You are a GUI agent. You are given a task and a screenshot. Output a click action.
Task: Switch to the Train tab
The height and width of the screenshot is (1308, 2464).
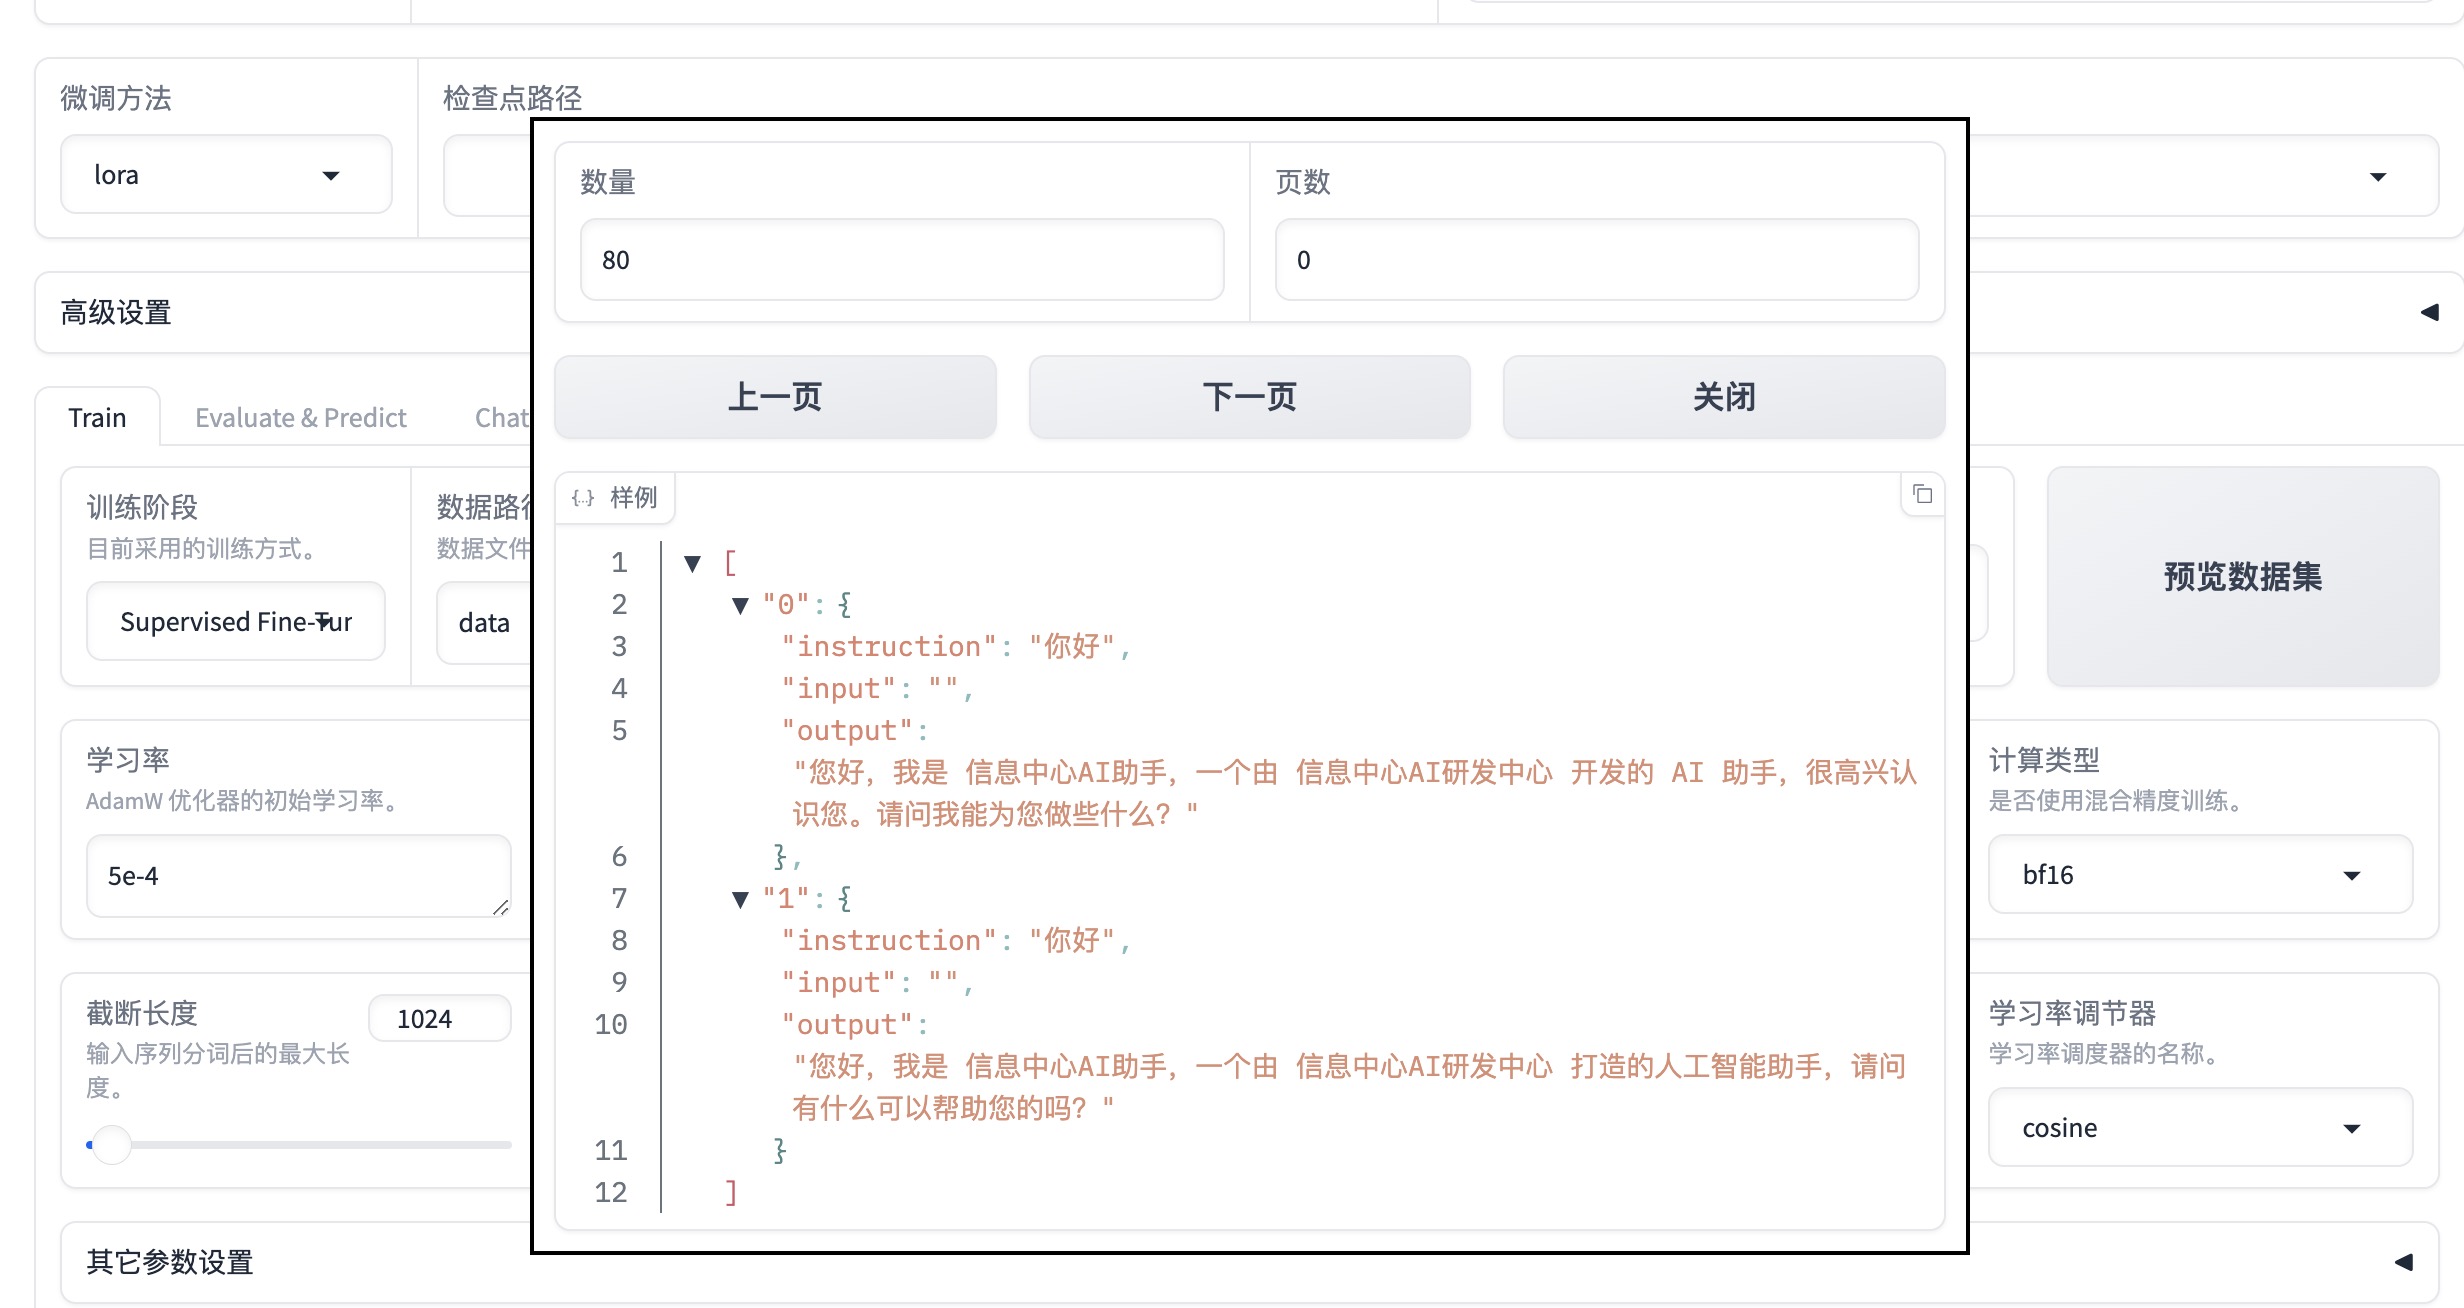(97, 417)
